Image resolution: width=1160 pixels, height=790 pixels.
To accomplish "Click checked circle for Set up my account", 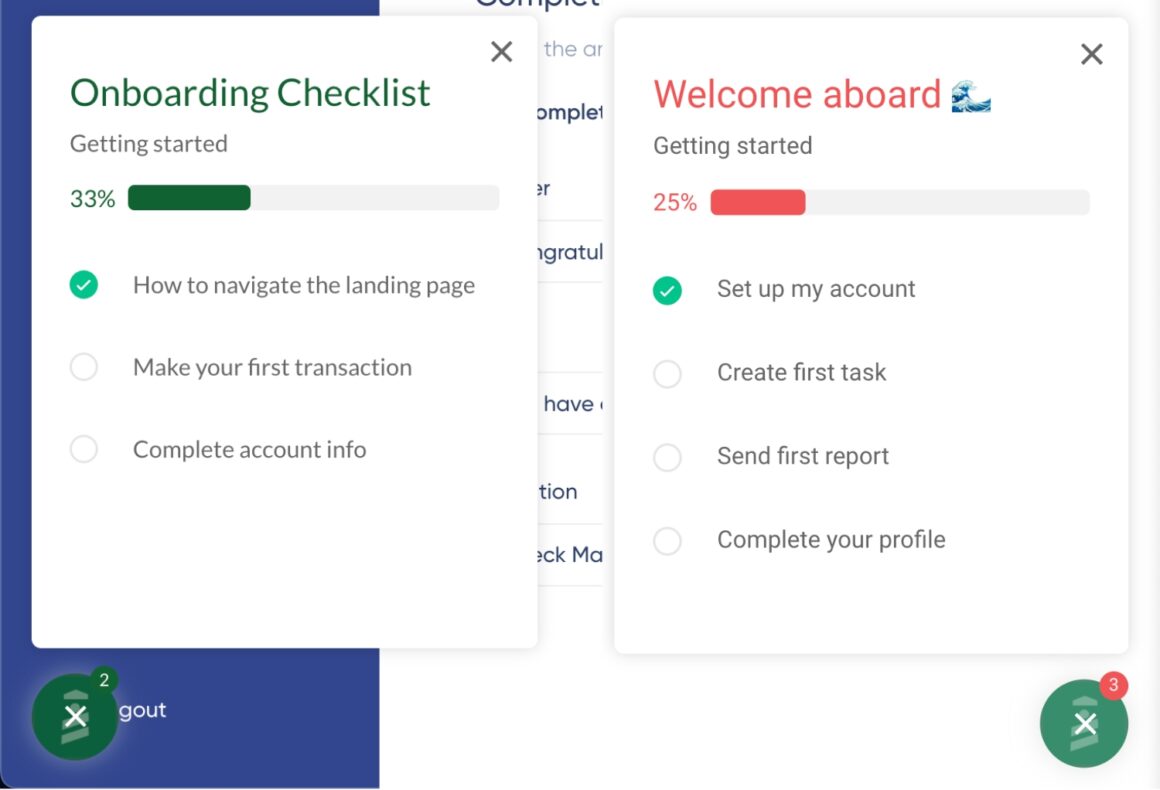I will 667,291.
